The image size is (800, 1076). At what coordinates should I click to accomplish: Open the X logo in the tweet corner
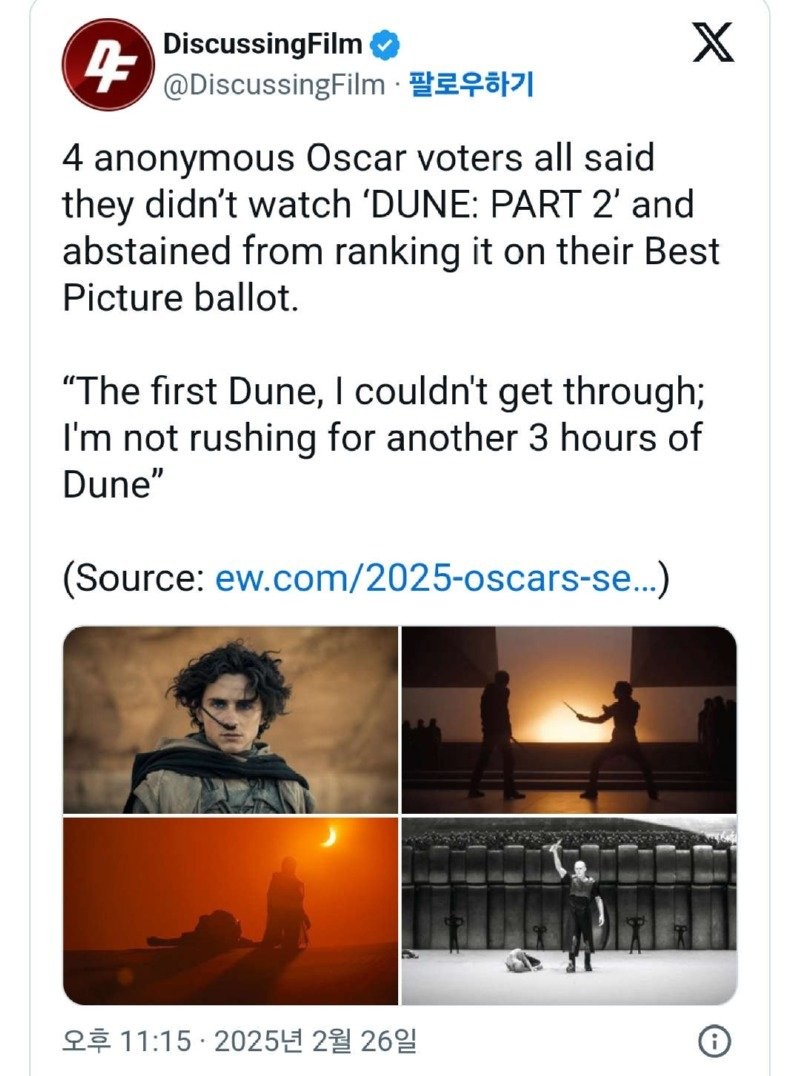pyautogui.click(x=712, y=47)
